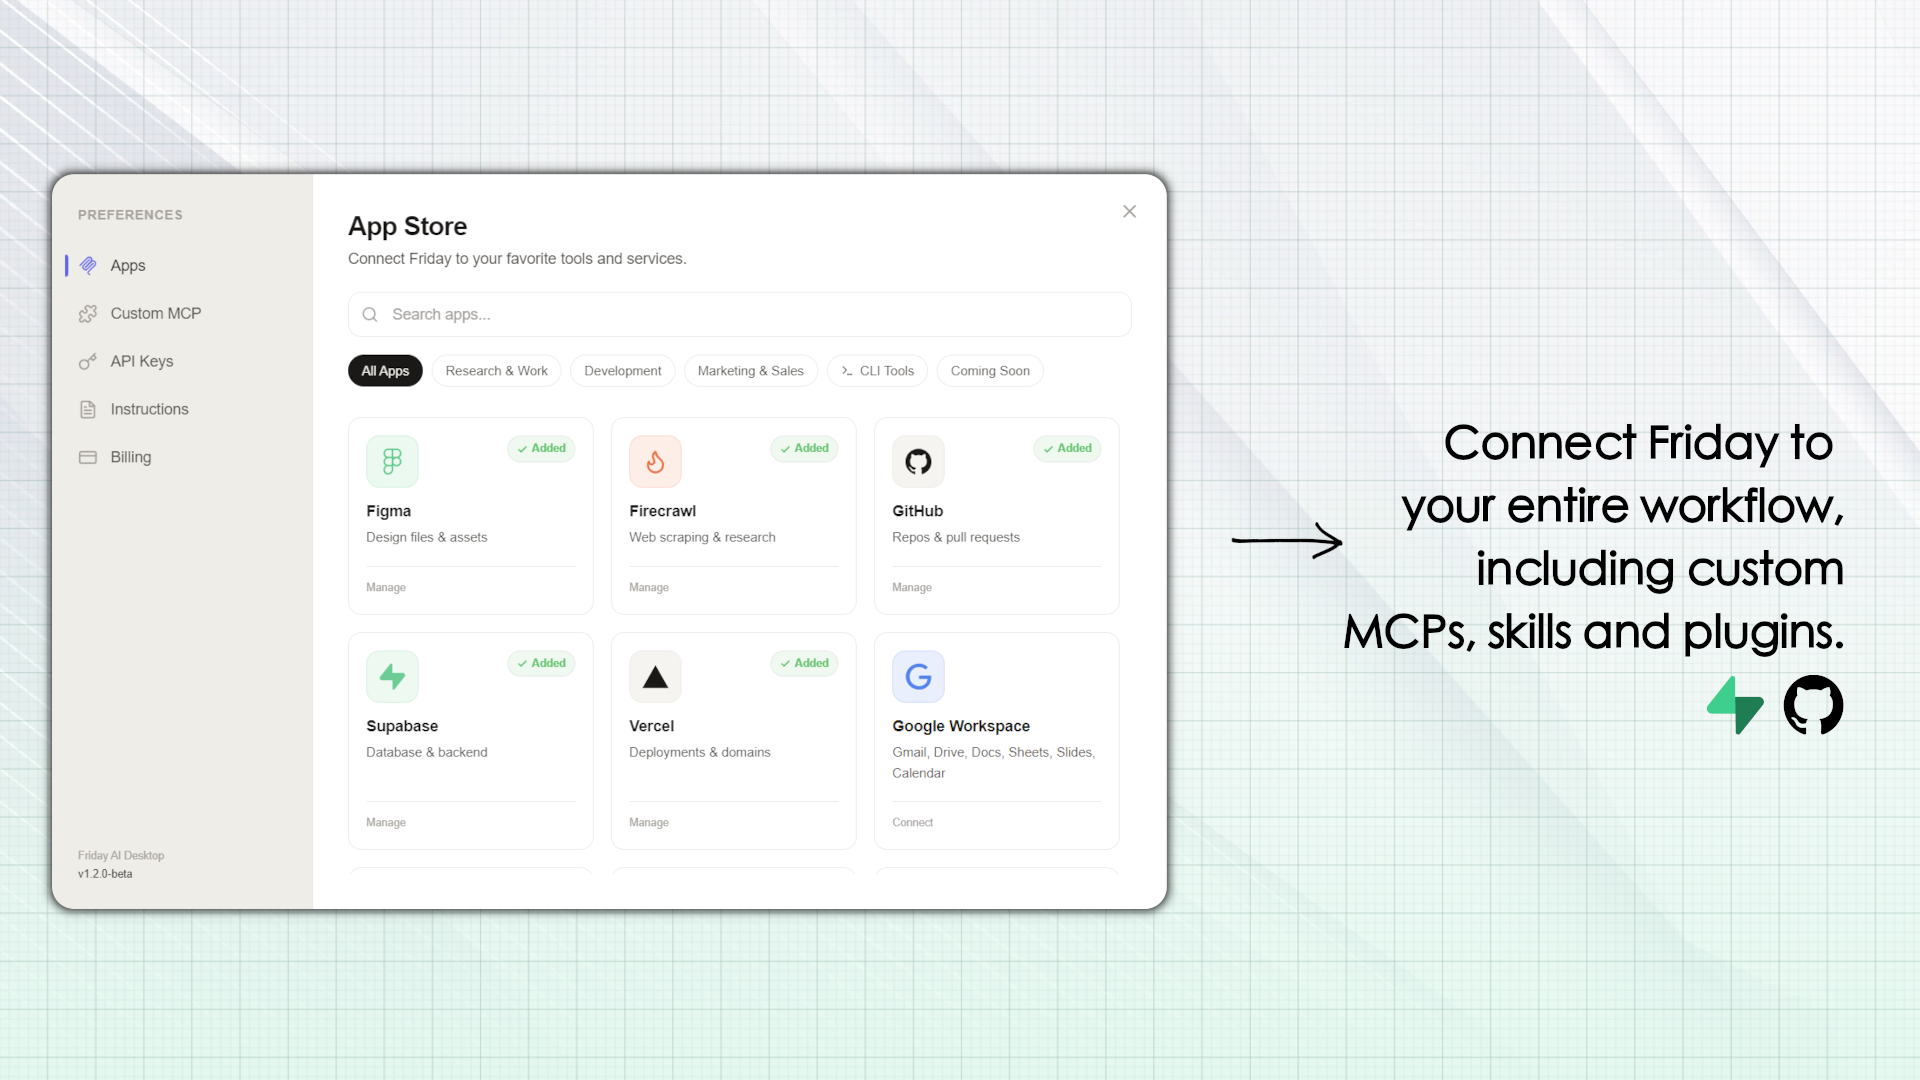Manage the Vercel integration
The image size is (1920, 1080).
click(649, 822)
